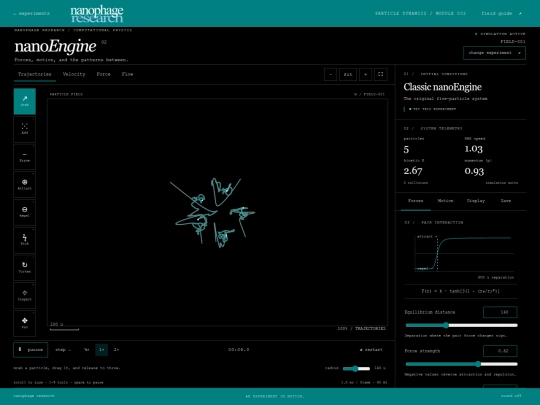
Task: Set playback speed to 1×
Action: 102,350
